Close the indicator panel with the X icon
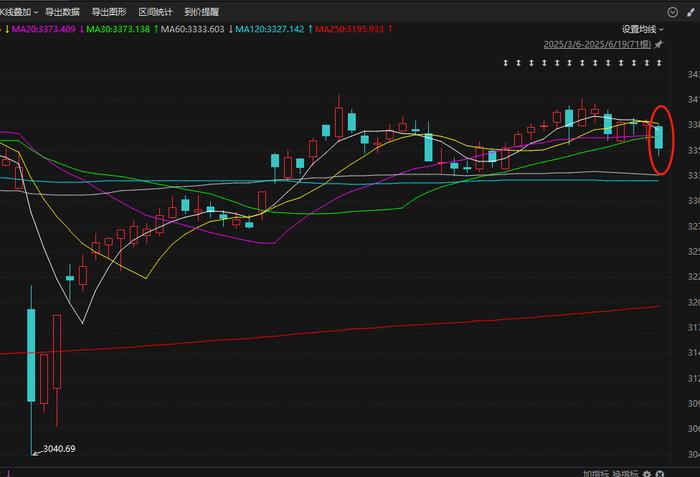Image resolution: width=700 pixels, height=477 pixels. click(x=659, y=471)
